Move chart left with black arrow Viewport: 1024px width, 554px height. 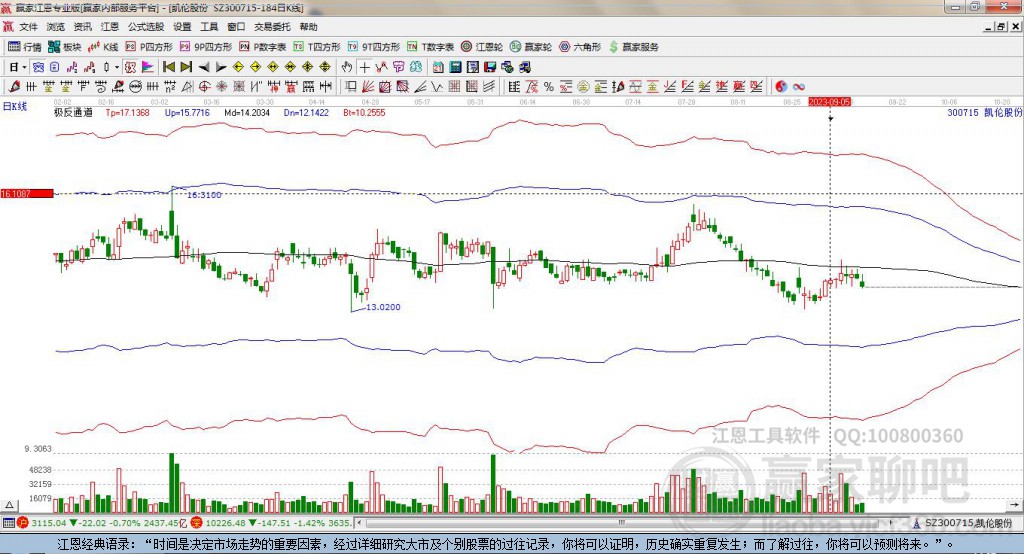204,67
